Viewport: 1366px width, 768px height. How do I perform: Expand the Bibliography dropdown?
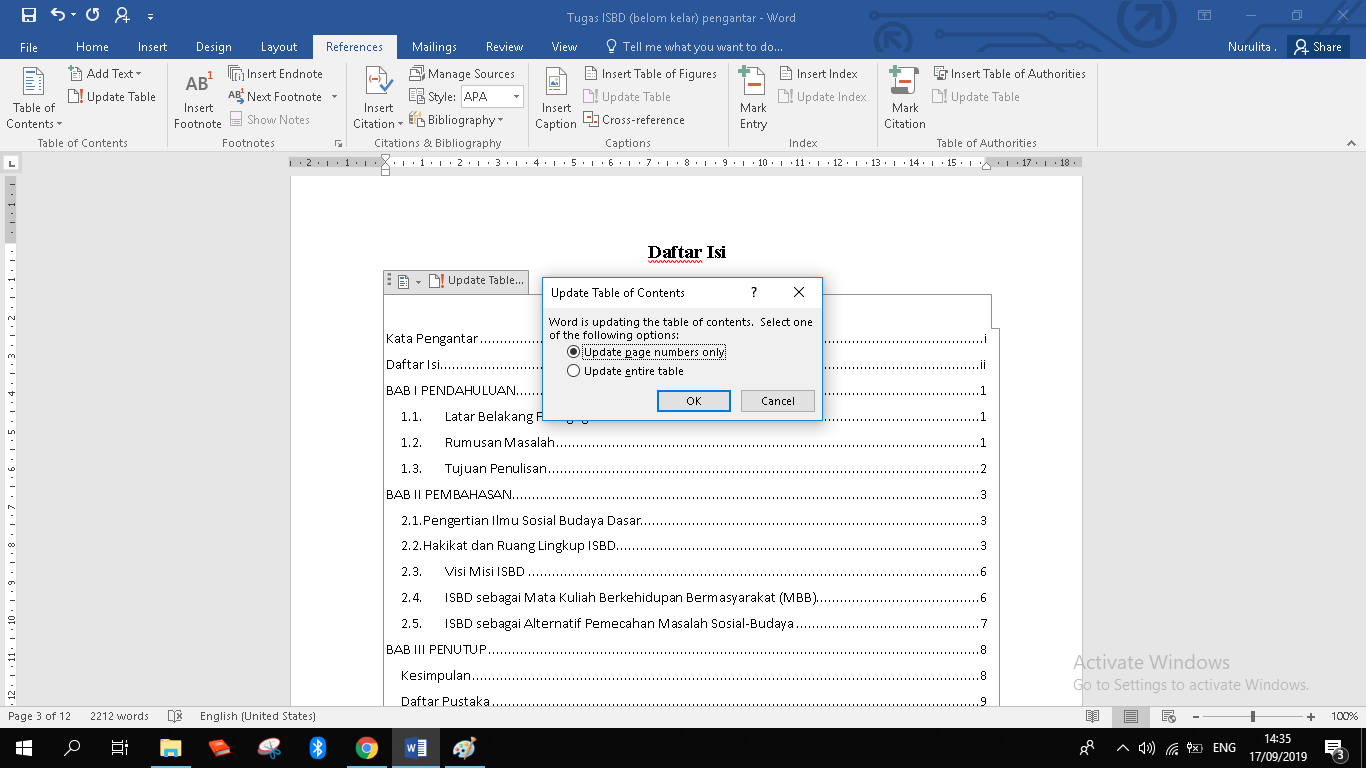coord(500,121)
